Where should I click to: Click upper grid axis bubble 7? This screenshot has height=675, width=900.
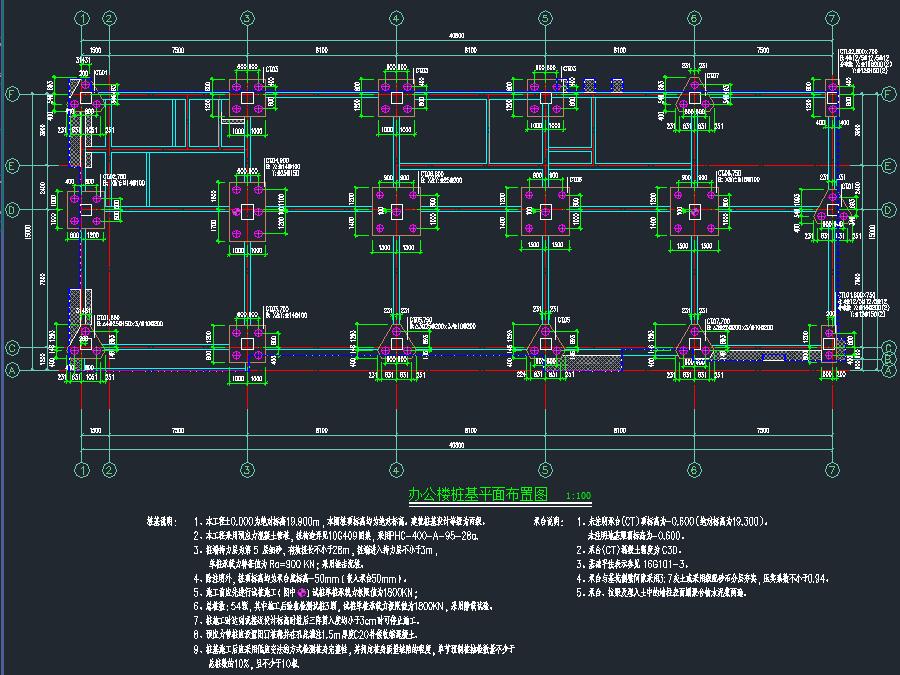pyautogui.click(x=832, y=18)
